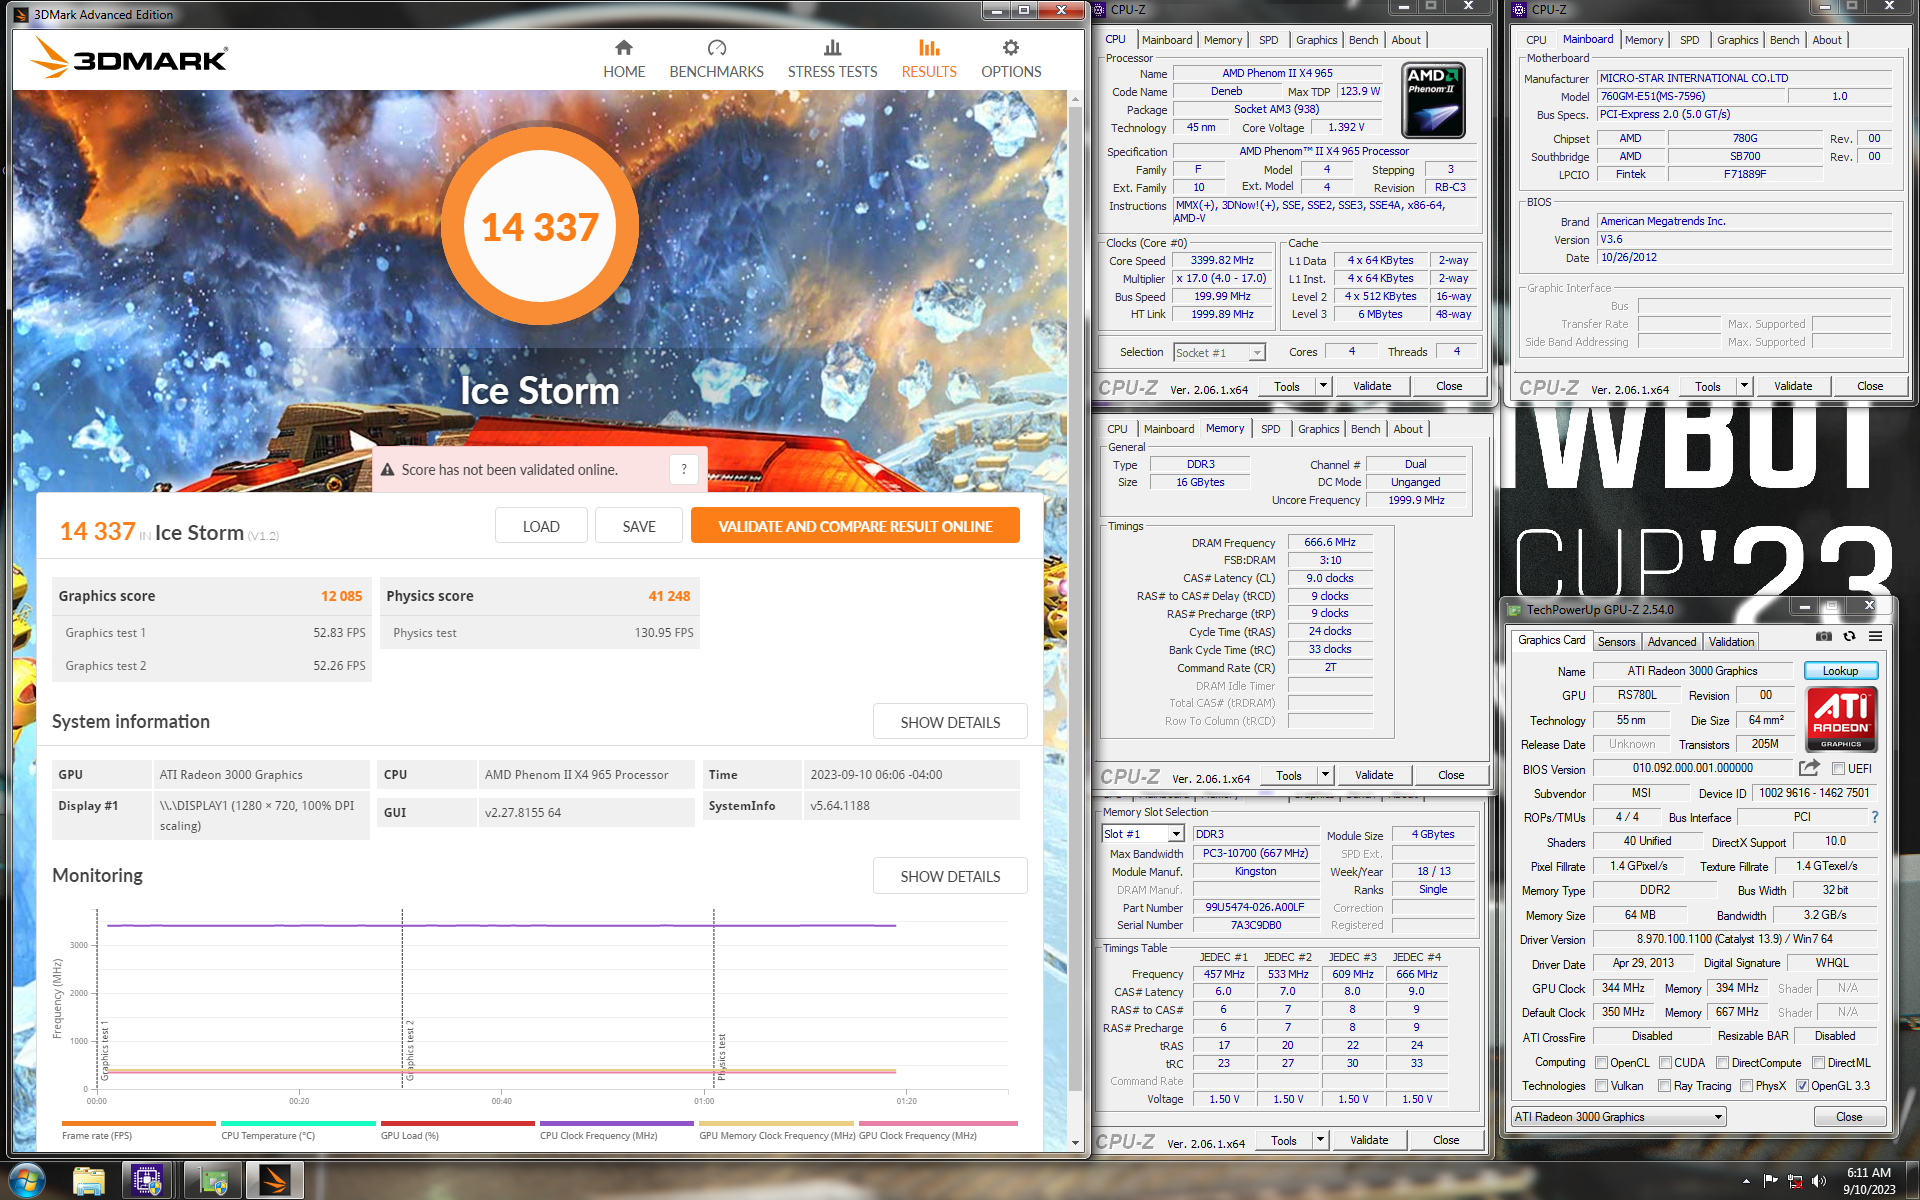
Task: Show details for Monitoring
Action: (x=950, y=876)
